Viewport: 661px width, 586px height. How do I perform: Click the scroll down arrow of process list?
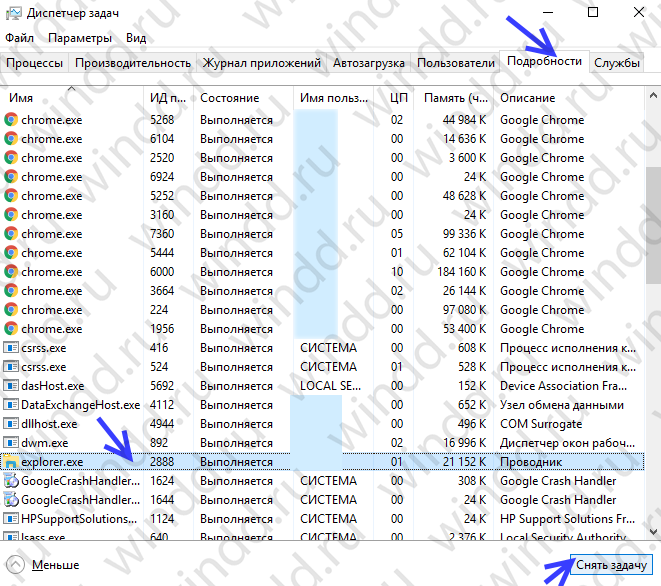[x=653, y=532]
